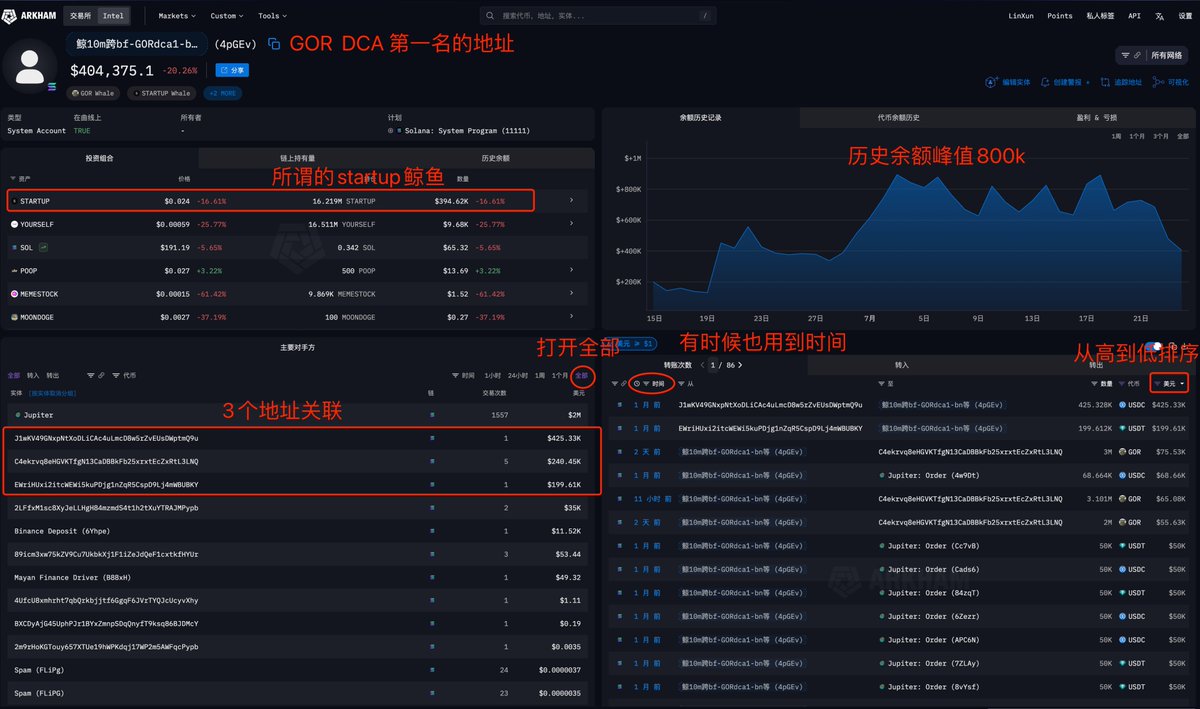Open the 美元 sort dropdown in transfers

1170,383
